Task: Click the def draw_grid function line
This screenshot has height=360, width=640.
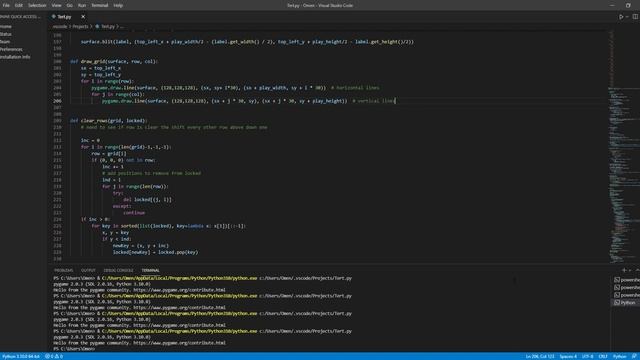Action: click(114, 62)
